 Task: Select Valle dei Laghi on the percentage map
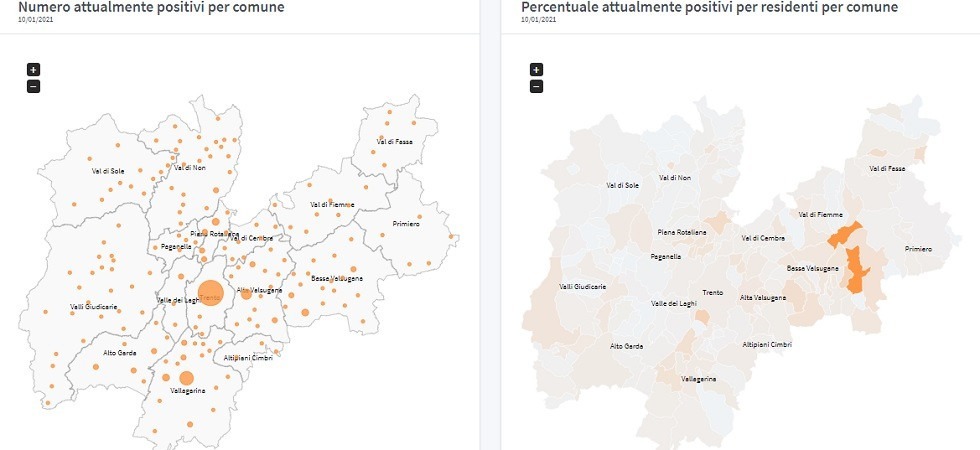pos(672,303)
